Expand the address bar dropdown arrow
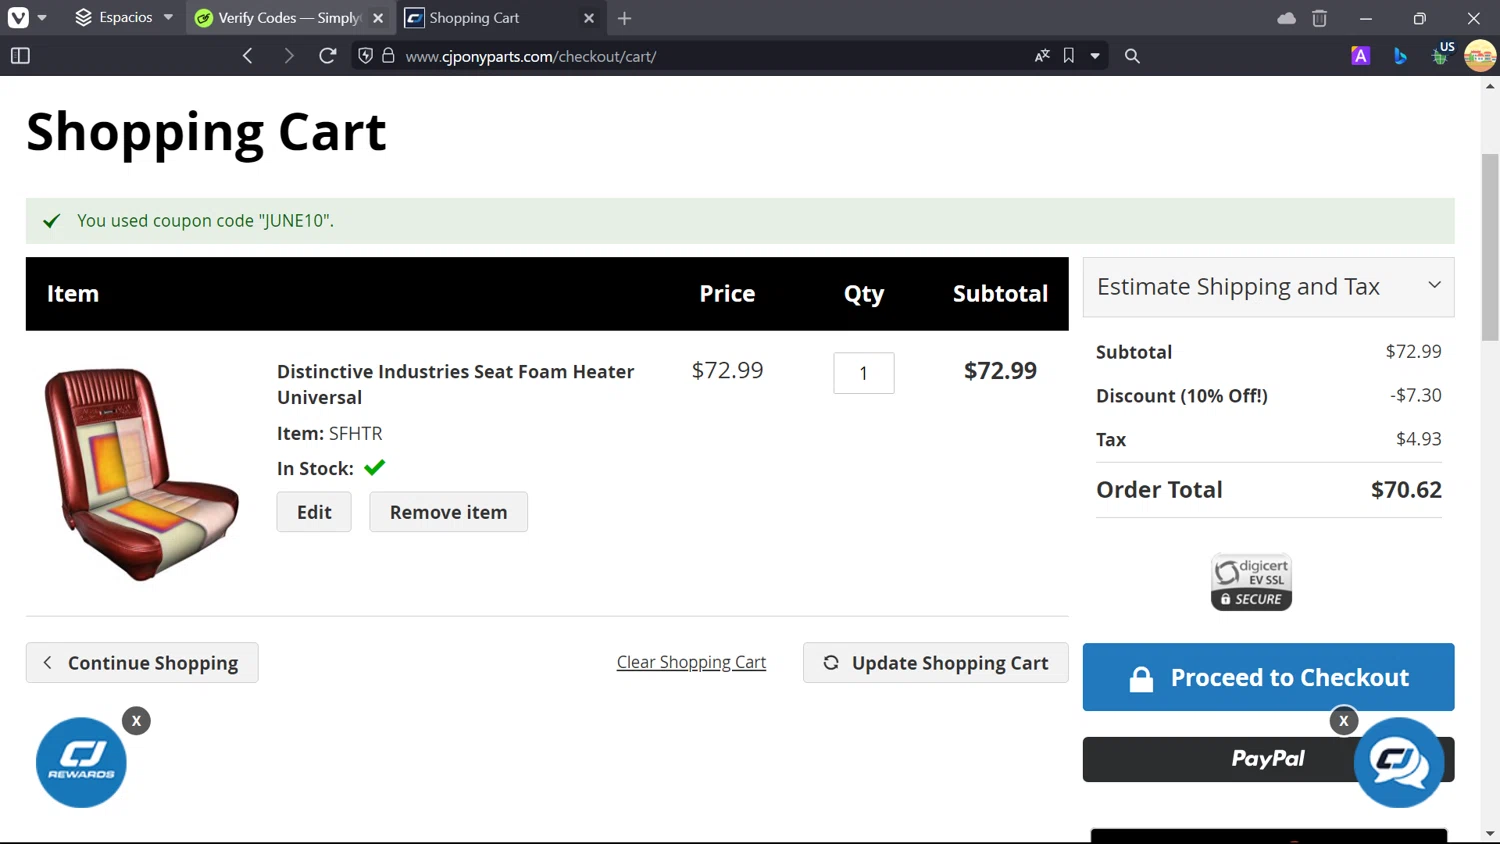The height and width of the screenshot is (844, 1500). point(1095,56)
